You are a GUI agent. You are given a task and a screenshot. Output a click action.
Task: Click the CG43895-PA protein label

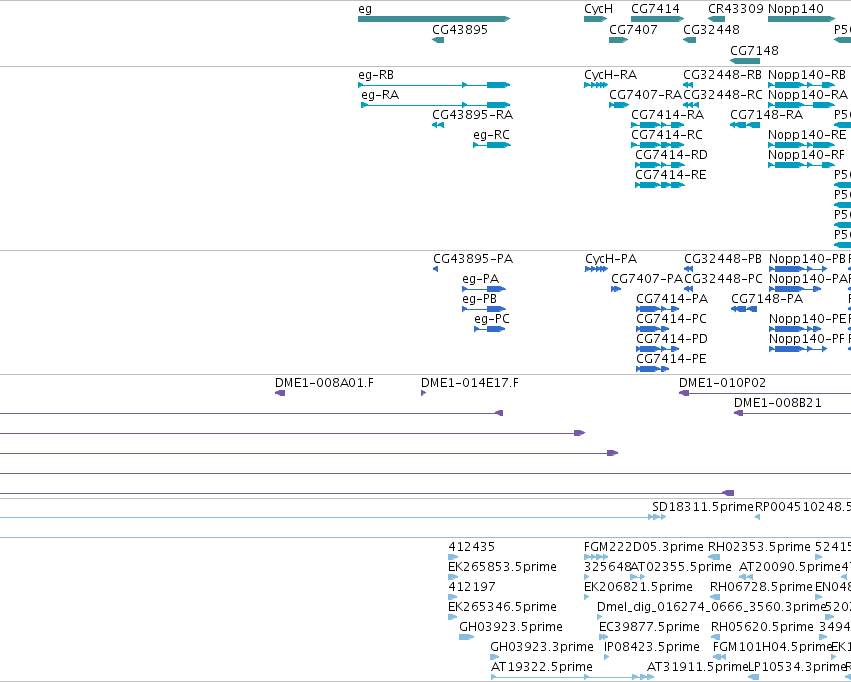tap(473, 259)
